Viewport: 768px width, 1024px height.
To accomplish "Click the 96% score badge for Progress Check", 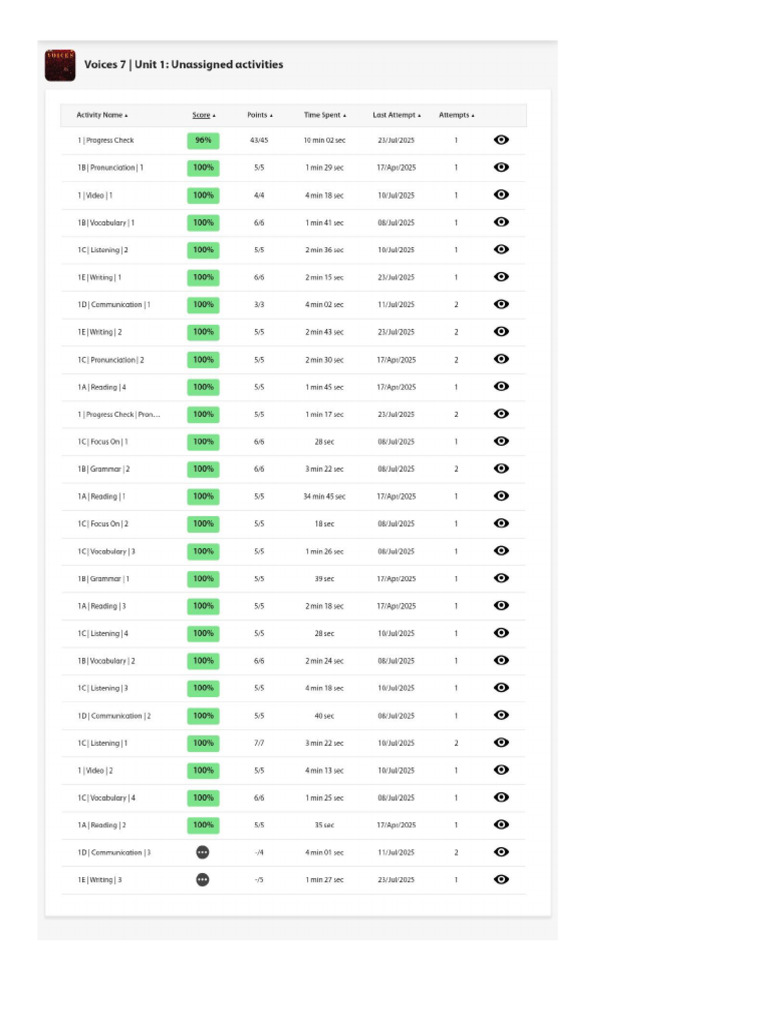I will point(203,140).
